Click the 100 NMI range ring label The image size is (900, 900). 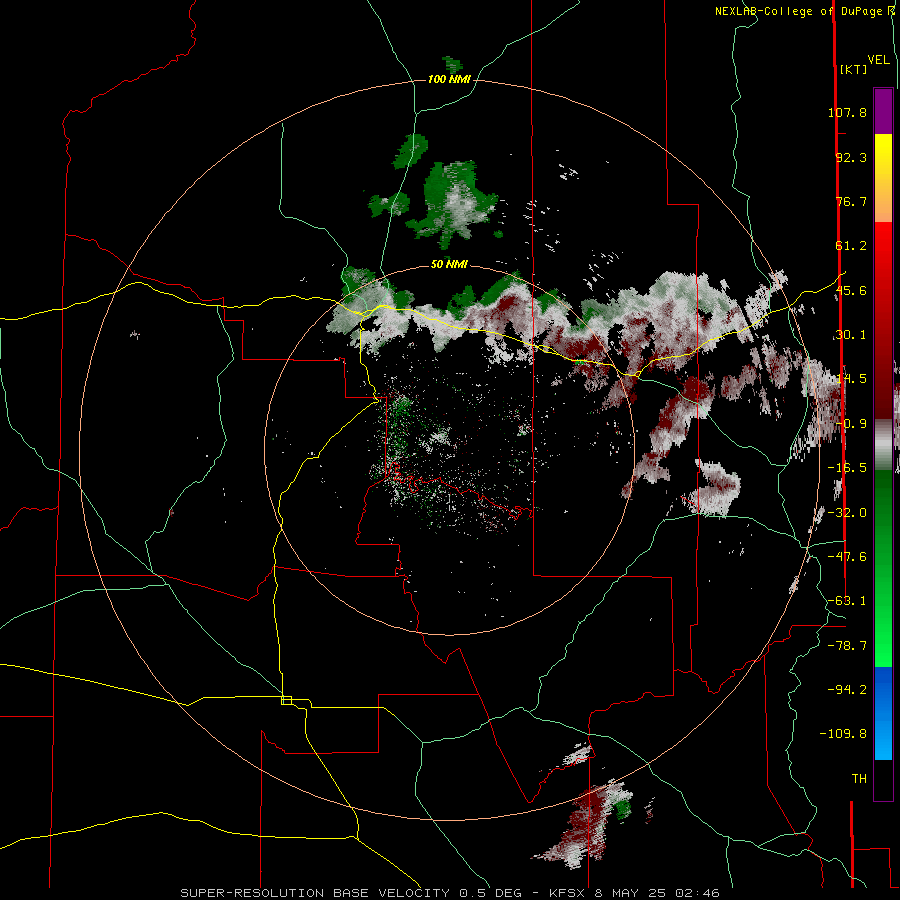pyautogui.click(x=449, y=79)
